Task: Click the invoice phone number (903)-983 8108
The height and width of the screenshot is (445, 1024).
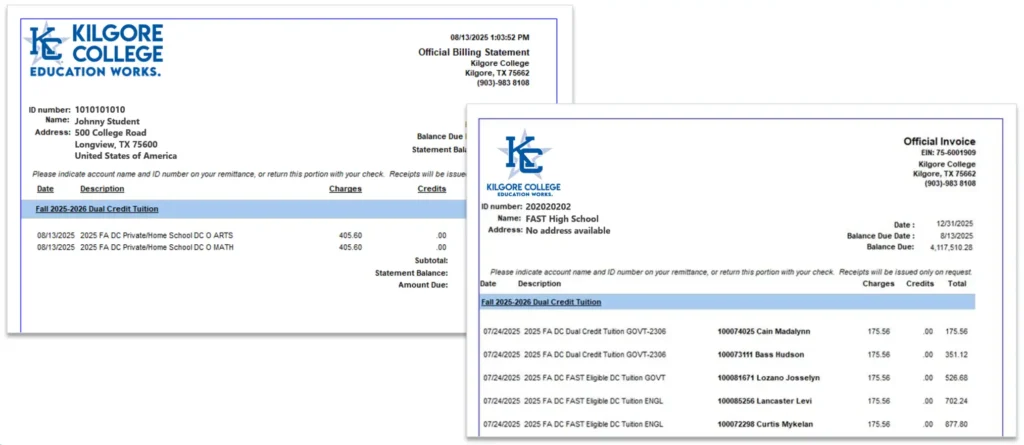Action: (950, 184)
